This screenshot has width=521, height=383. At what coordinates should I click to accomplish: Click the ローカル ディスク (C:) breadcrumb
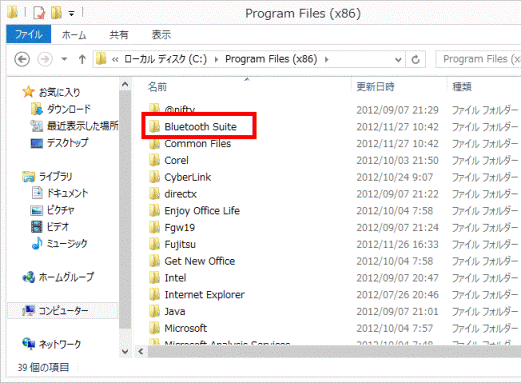(x=165, y=59)
